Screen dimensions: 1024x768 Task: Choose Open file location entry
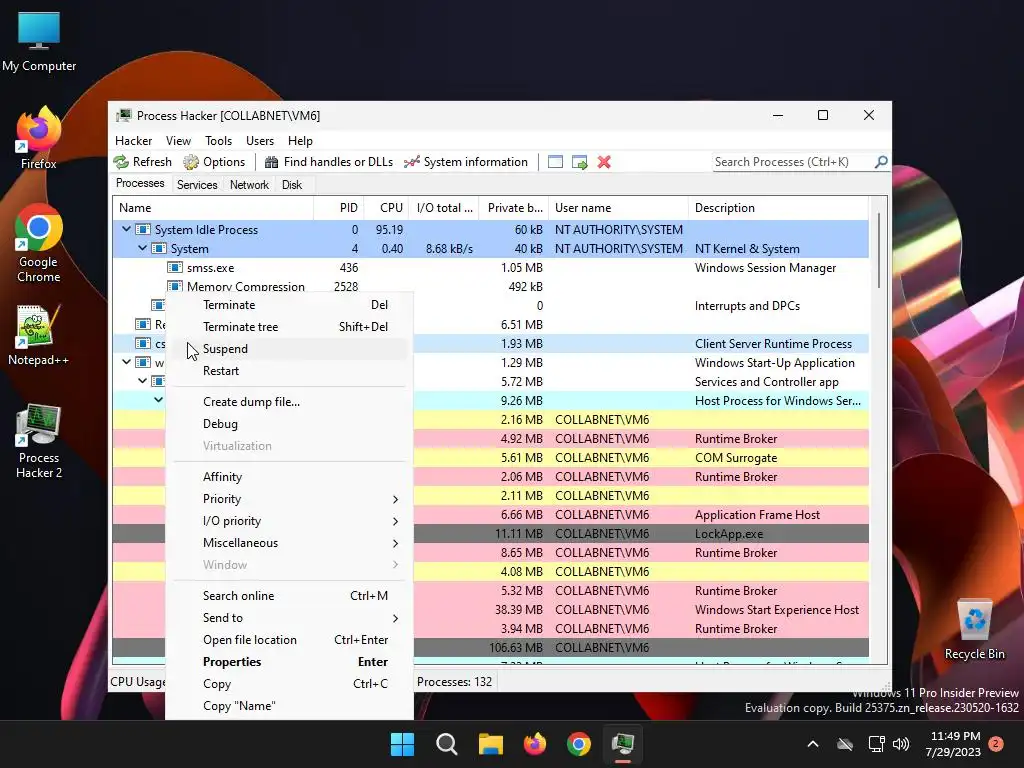(x=289, y=640)
